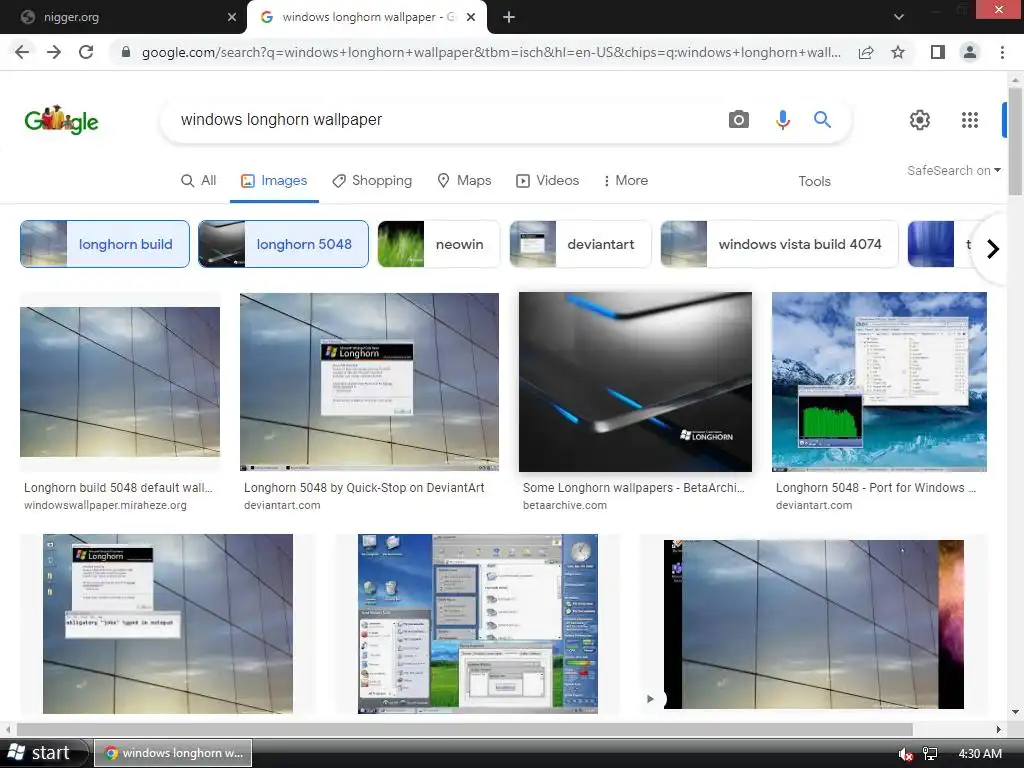Switch to the Videos tab
This screenshot has height=768, width=1024.
[x=547, y=181]
